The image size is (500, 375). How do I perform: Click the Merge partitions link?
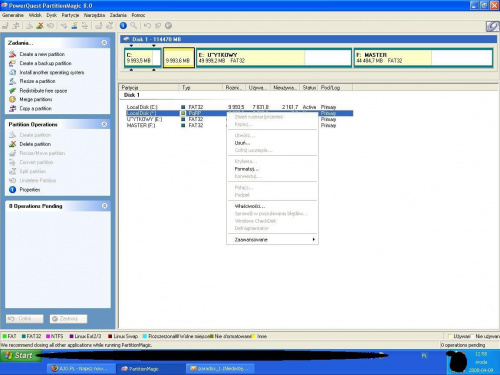click(36, 99)
